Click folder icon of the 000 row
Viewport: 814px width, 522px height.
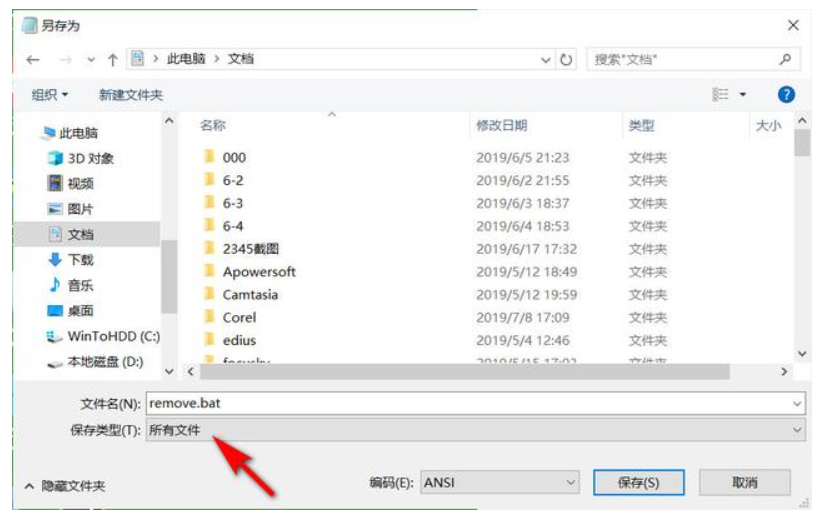pos(209,156)
